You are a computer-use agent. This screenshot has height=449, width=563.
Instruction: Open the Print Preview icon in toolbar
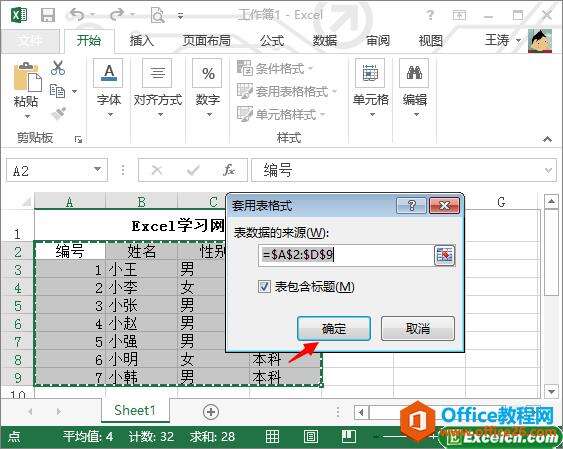click(x=158, y=15)
